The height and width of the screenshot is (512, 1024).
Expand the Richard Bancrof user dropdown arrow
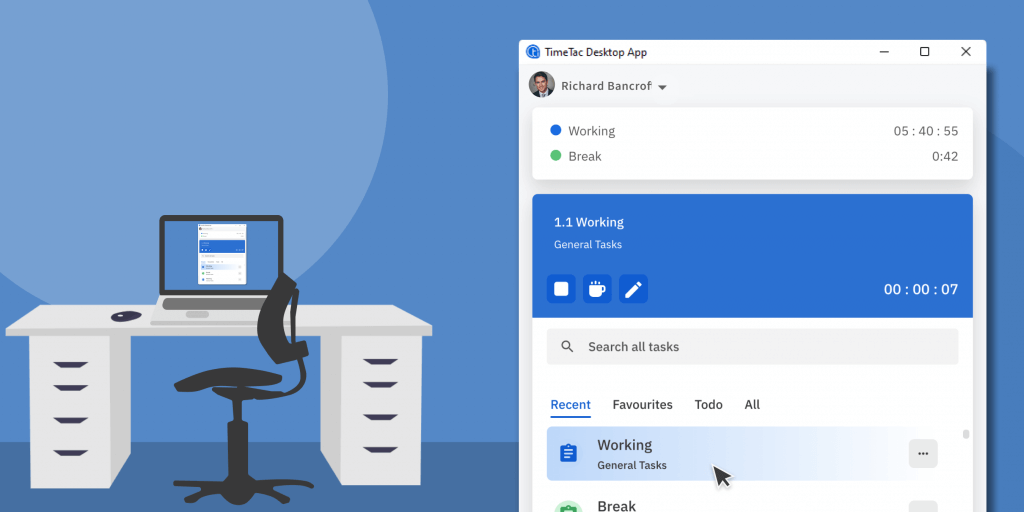tap(662, 87)
